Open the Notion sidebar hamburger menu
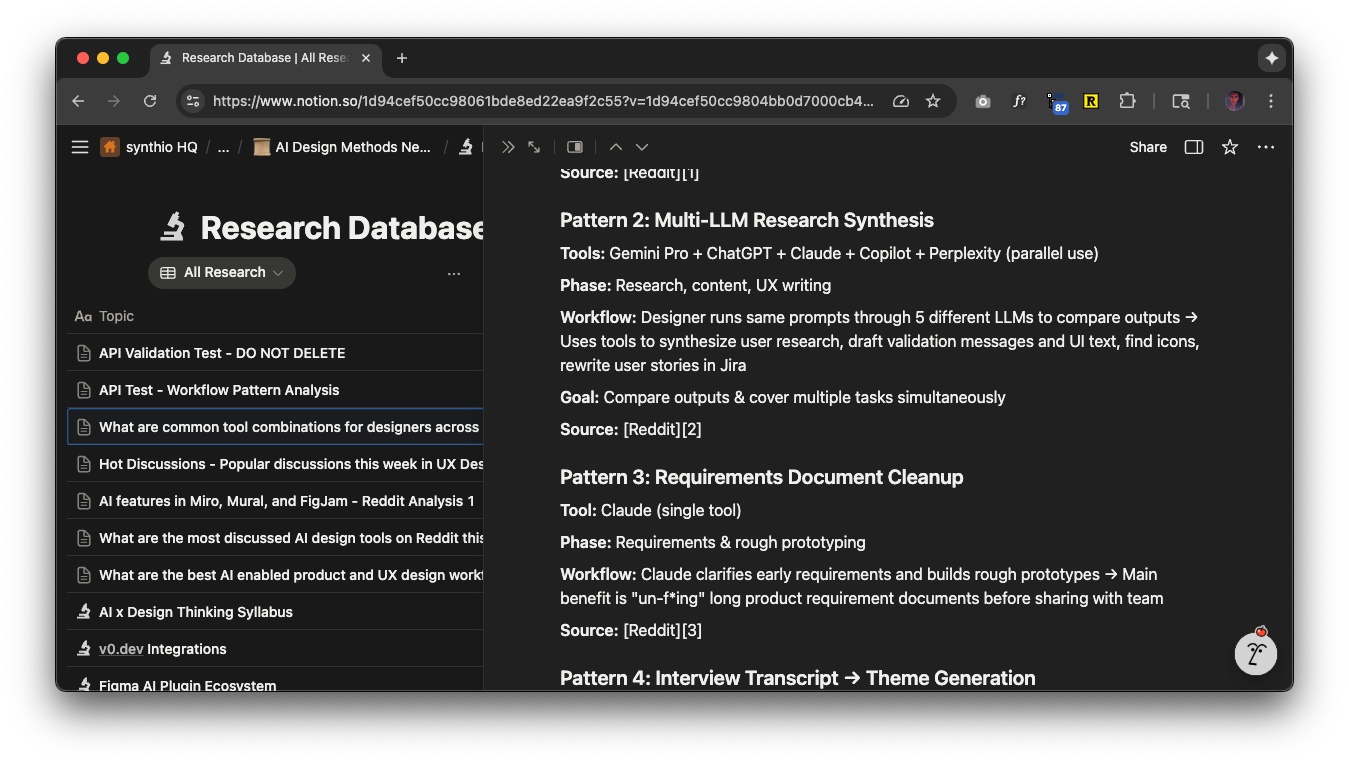The image size is (1349, 765). [x=80, y=147]
